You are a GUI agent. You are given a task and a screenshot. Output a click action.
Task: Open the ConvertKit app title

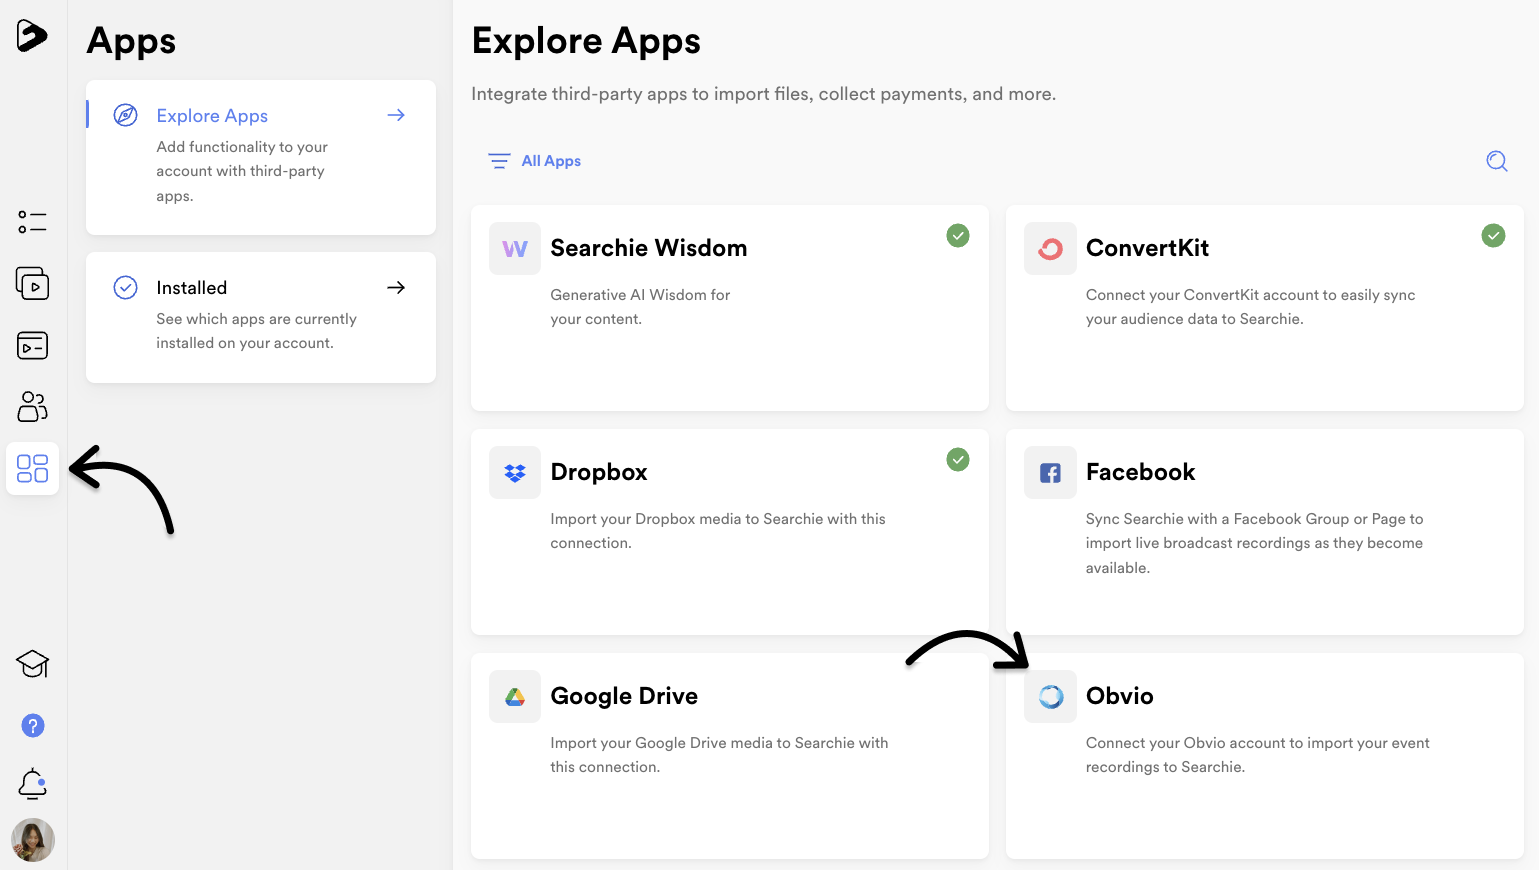tap(1147, 248)
